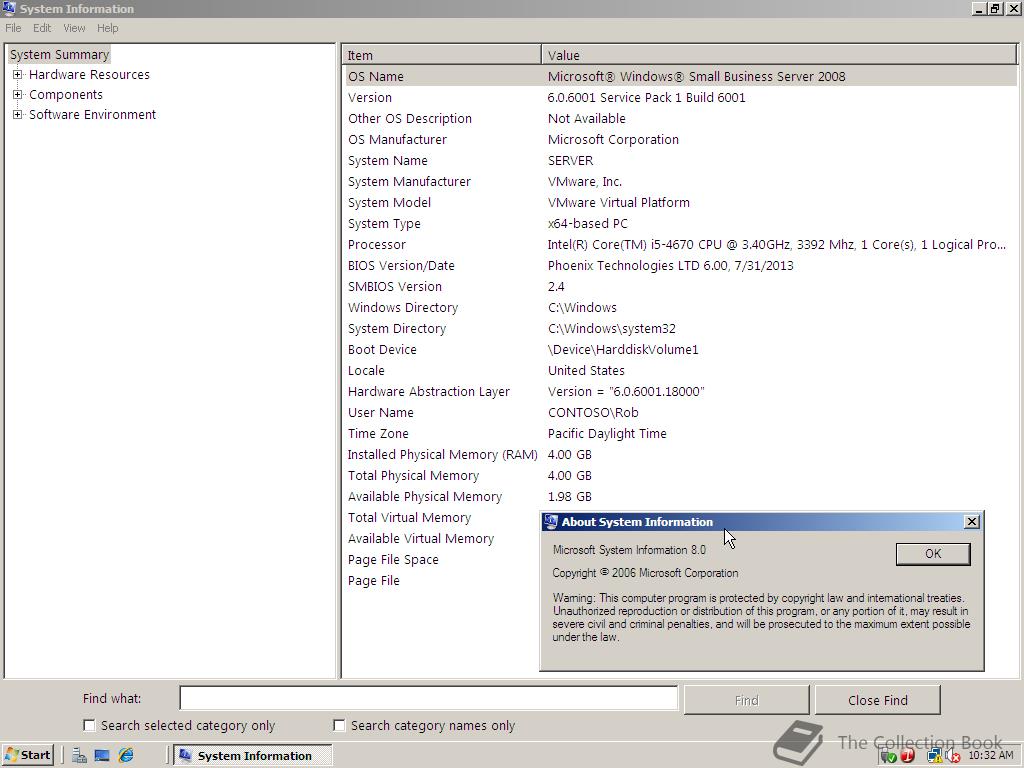The height and width of the screenshot is (768, 1024).
Task: Select the 'Hardware Abstraction Layer' row
Action: (680, 391)
